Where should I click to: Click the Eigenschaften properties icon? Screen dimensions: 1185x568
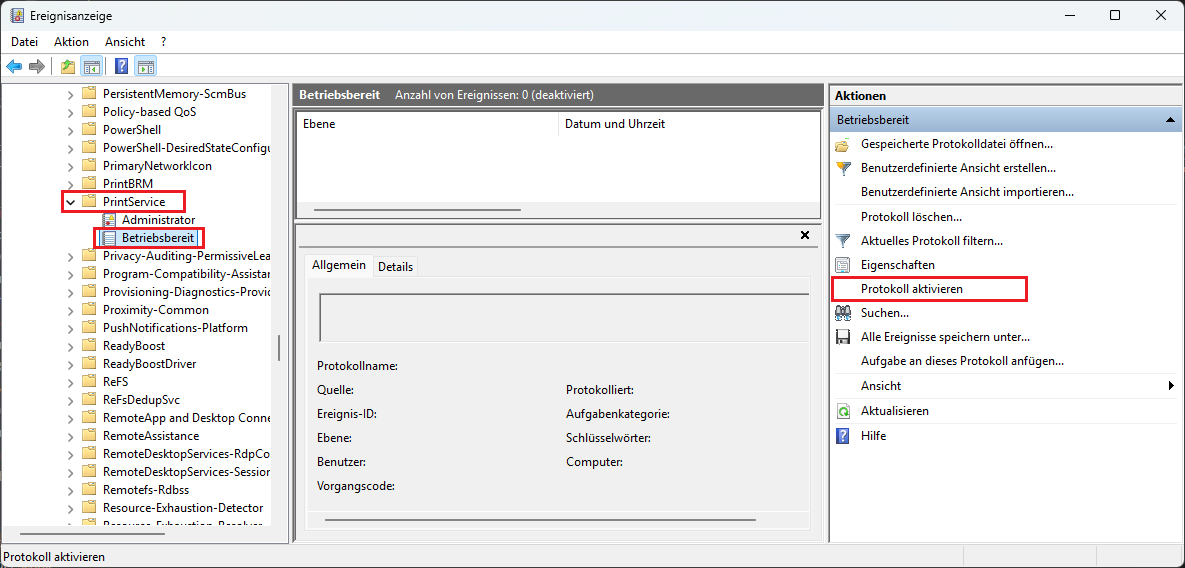click(x=843, y=265)
